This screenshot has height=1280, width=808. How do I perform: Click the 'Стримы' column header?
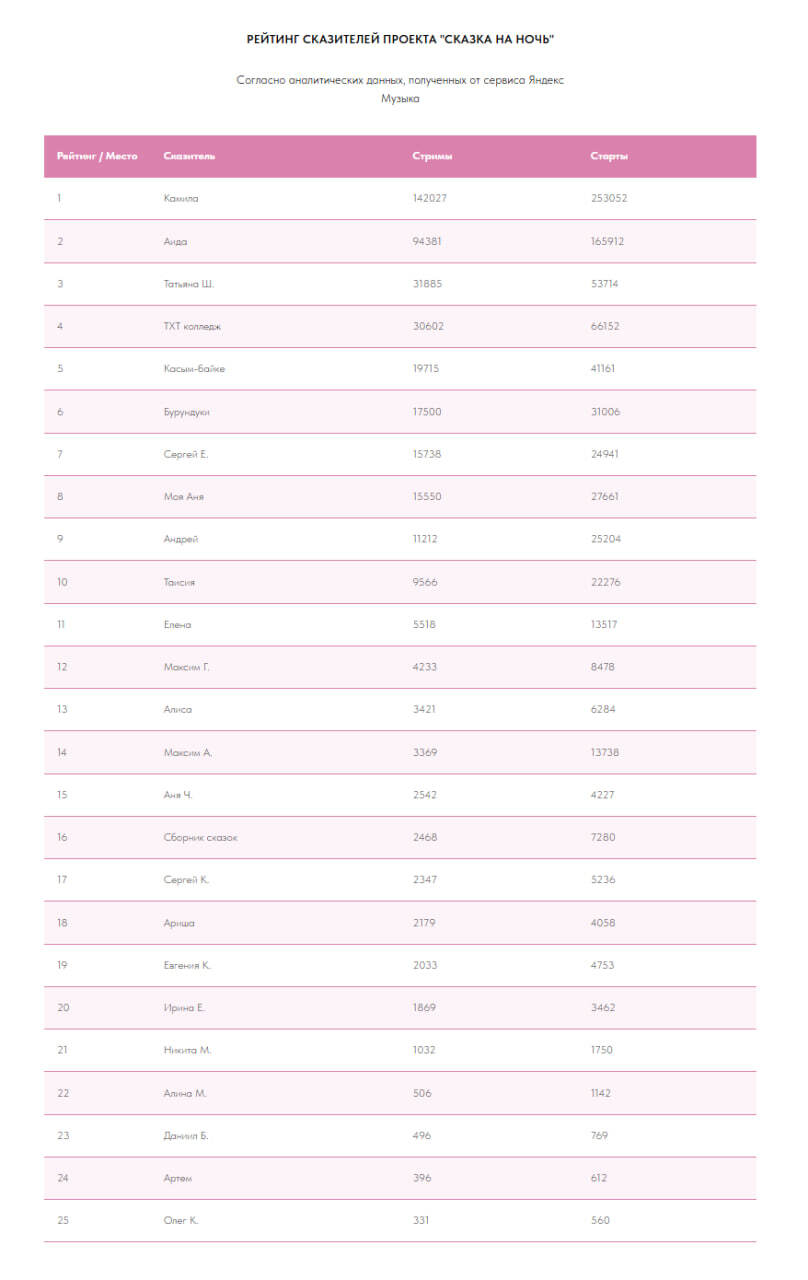[433, 156]
